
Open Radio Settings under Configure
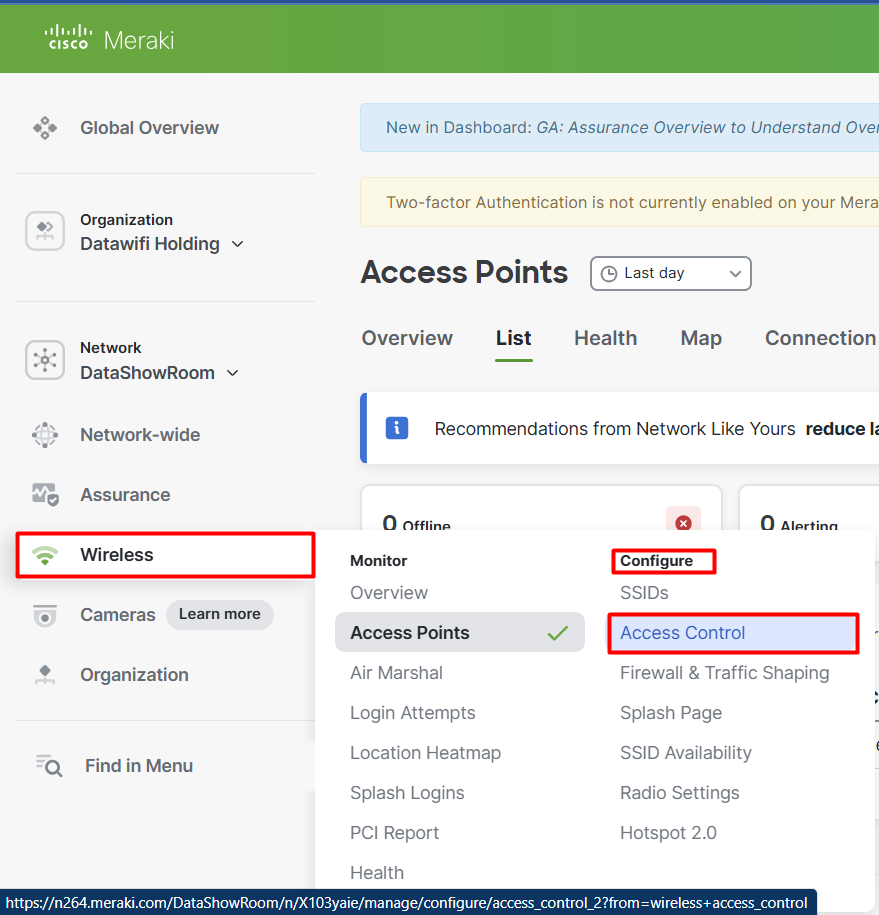tap(679, 793)
